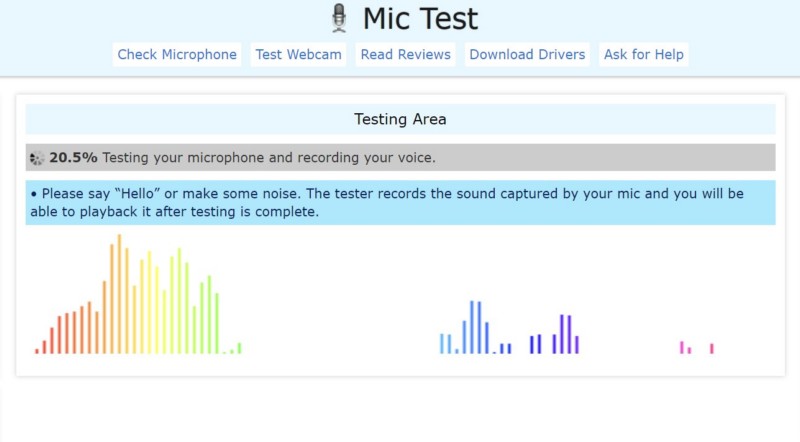Click Ask for Help link
The height and width of the screenshot is (442, 800).
click(x=644, y=54)
